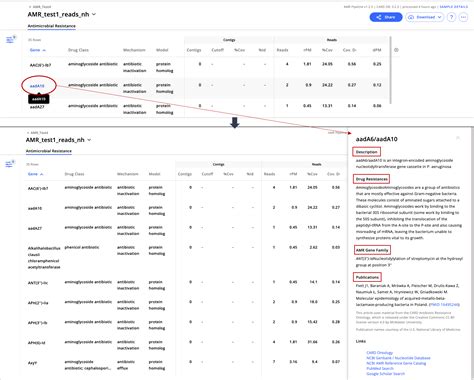474x380 pixels.
Task: Click aadA27 gene in lower table
Action: coord(35,228)
